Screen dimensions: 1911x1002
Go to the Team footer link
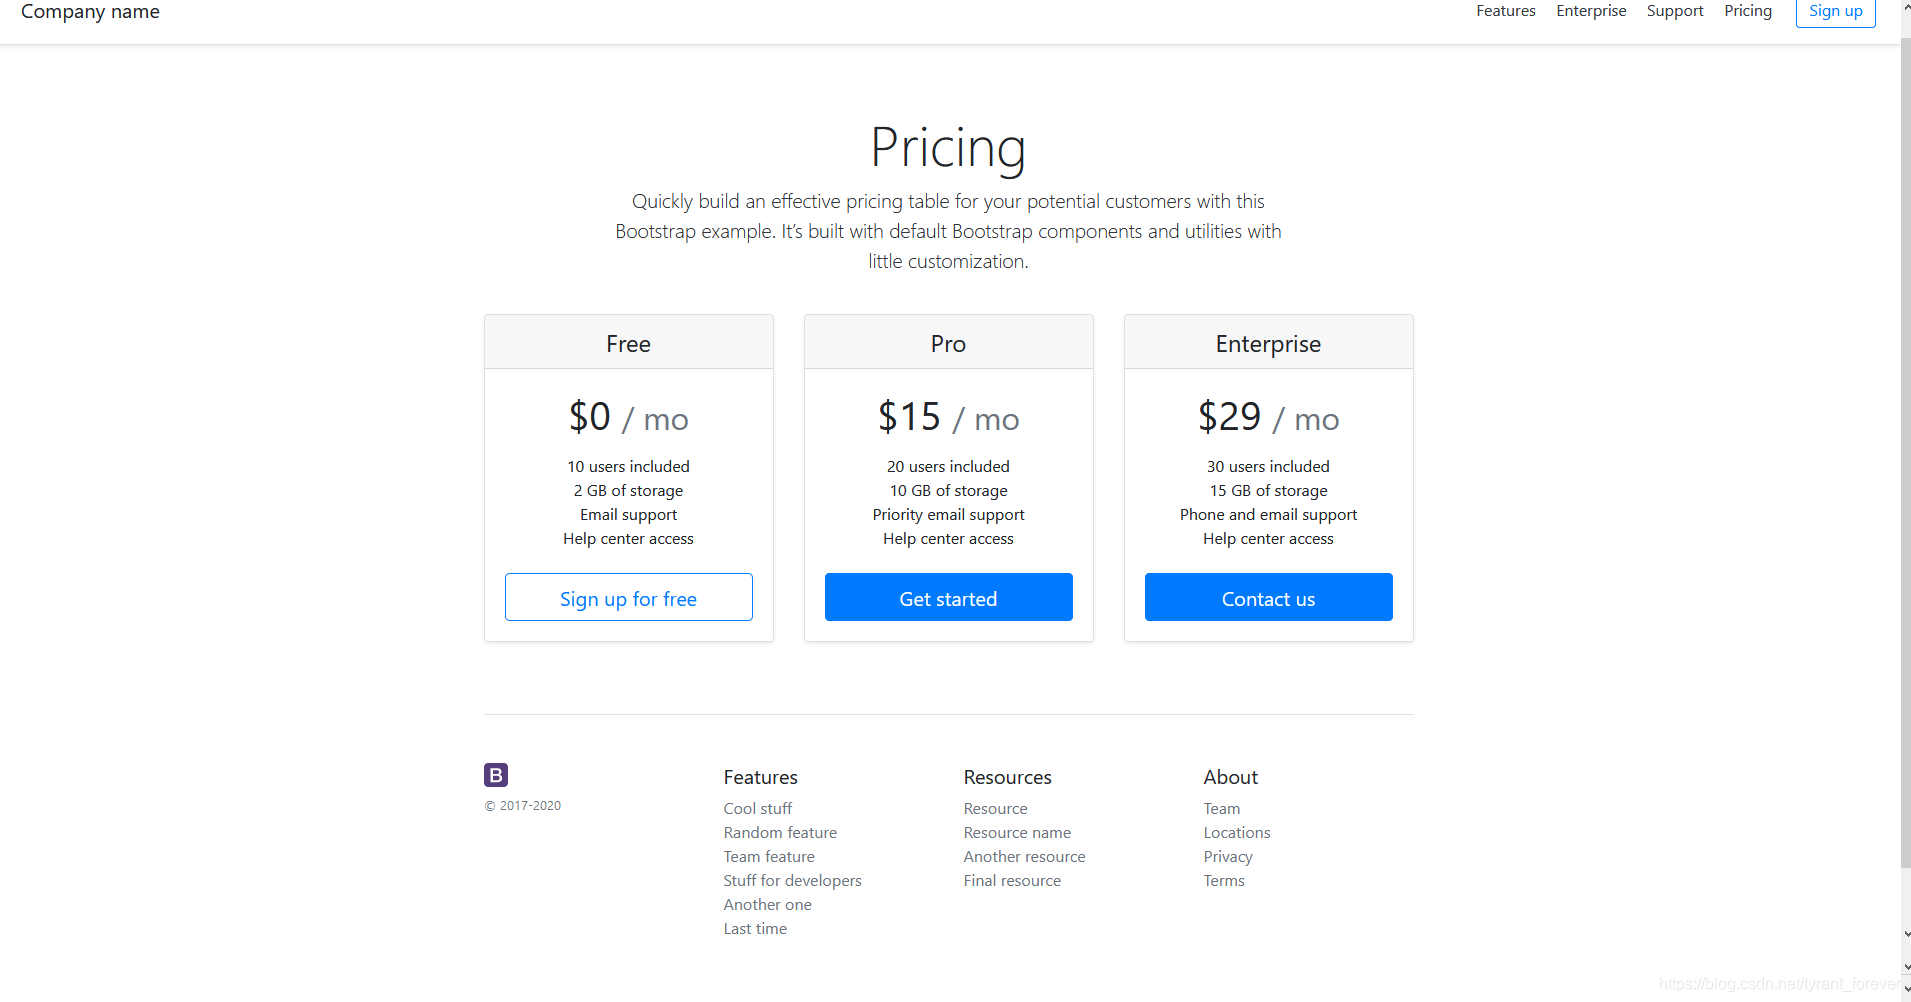coord(1221,808)
